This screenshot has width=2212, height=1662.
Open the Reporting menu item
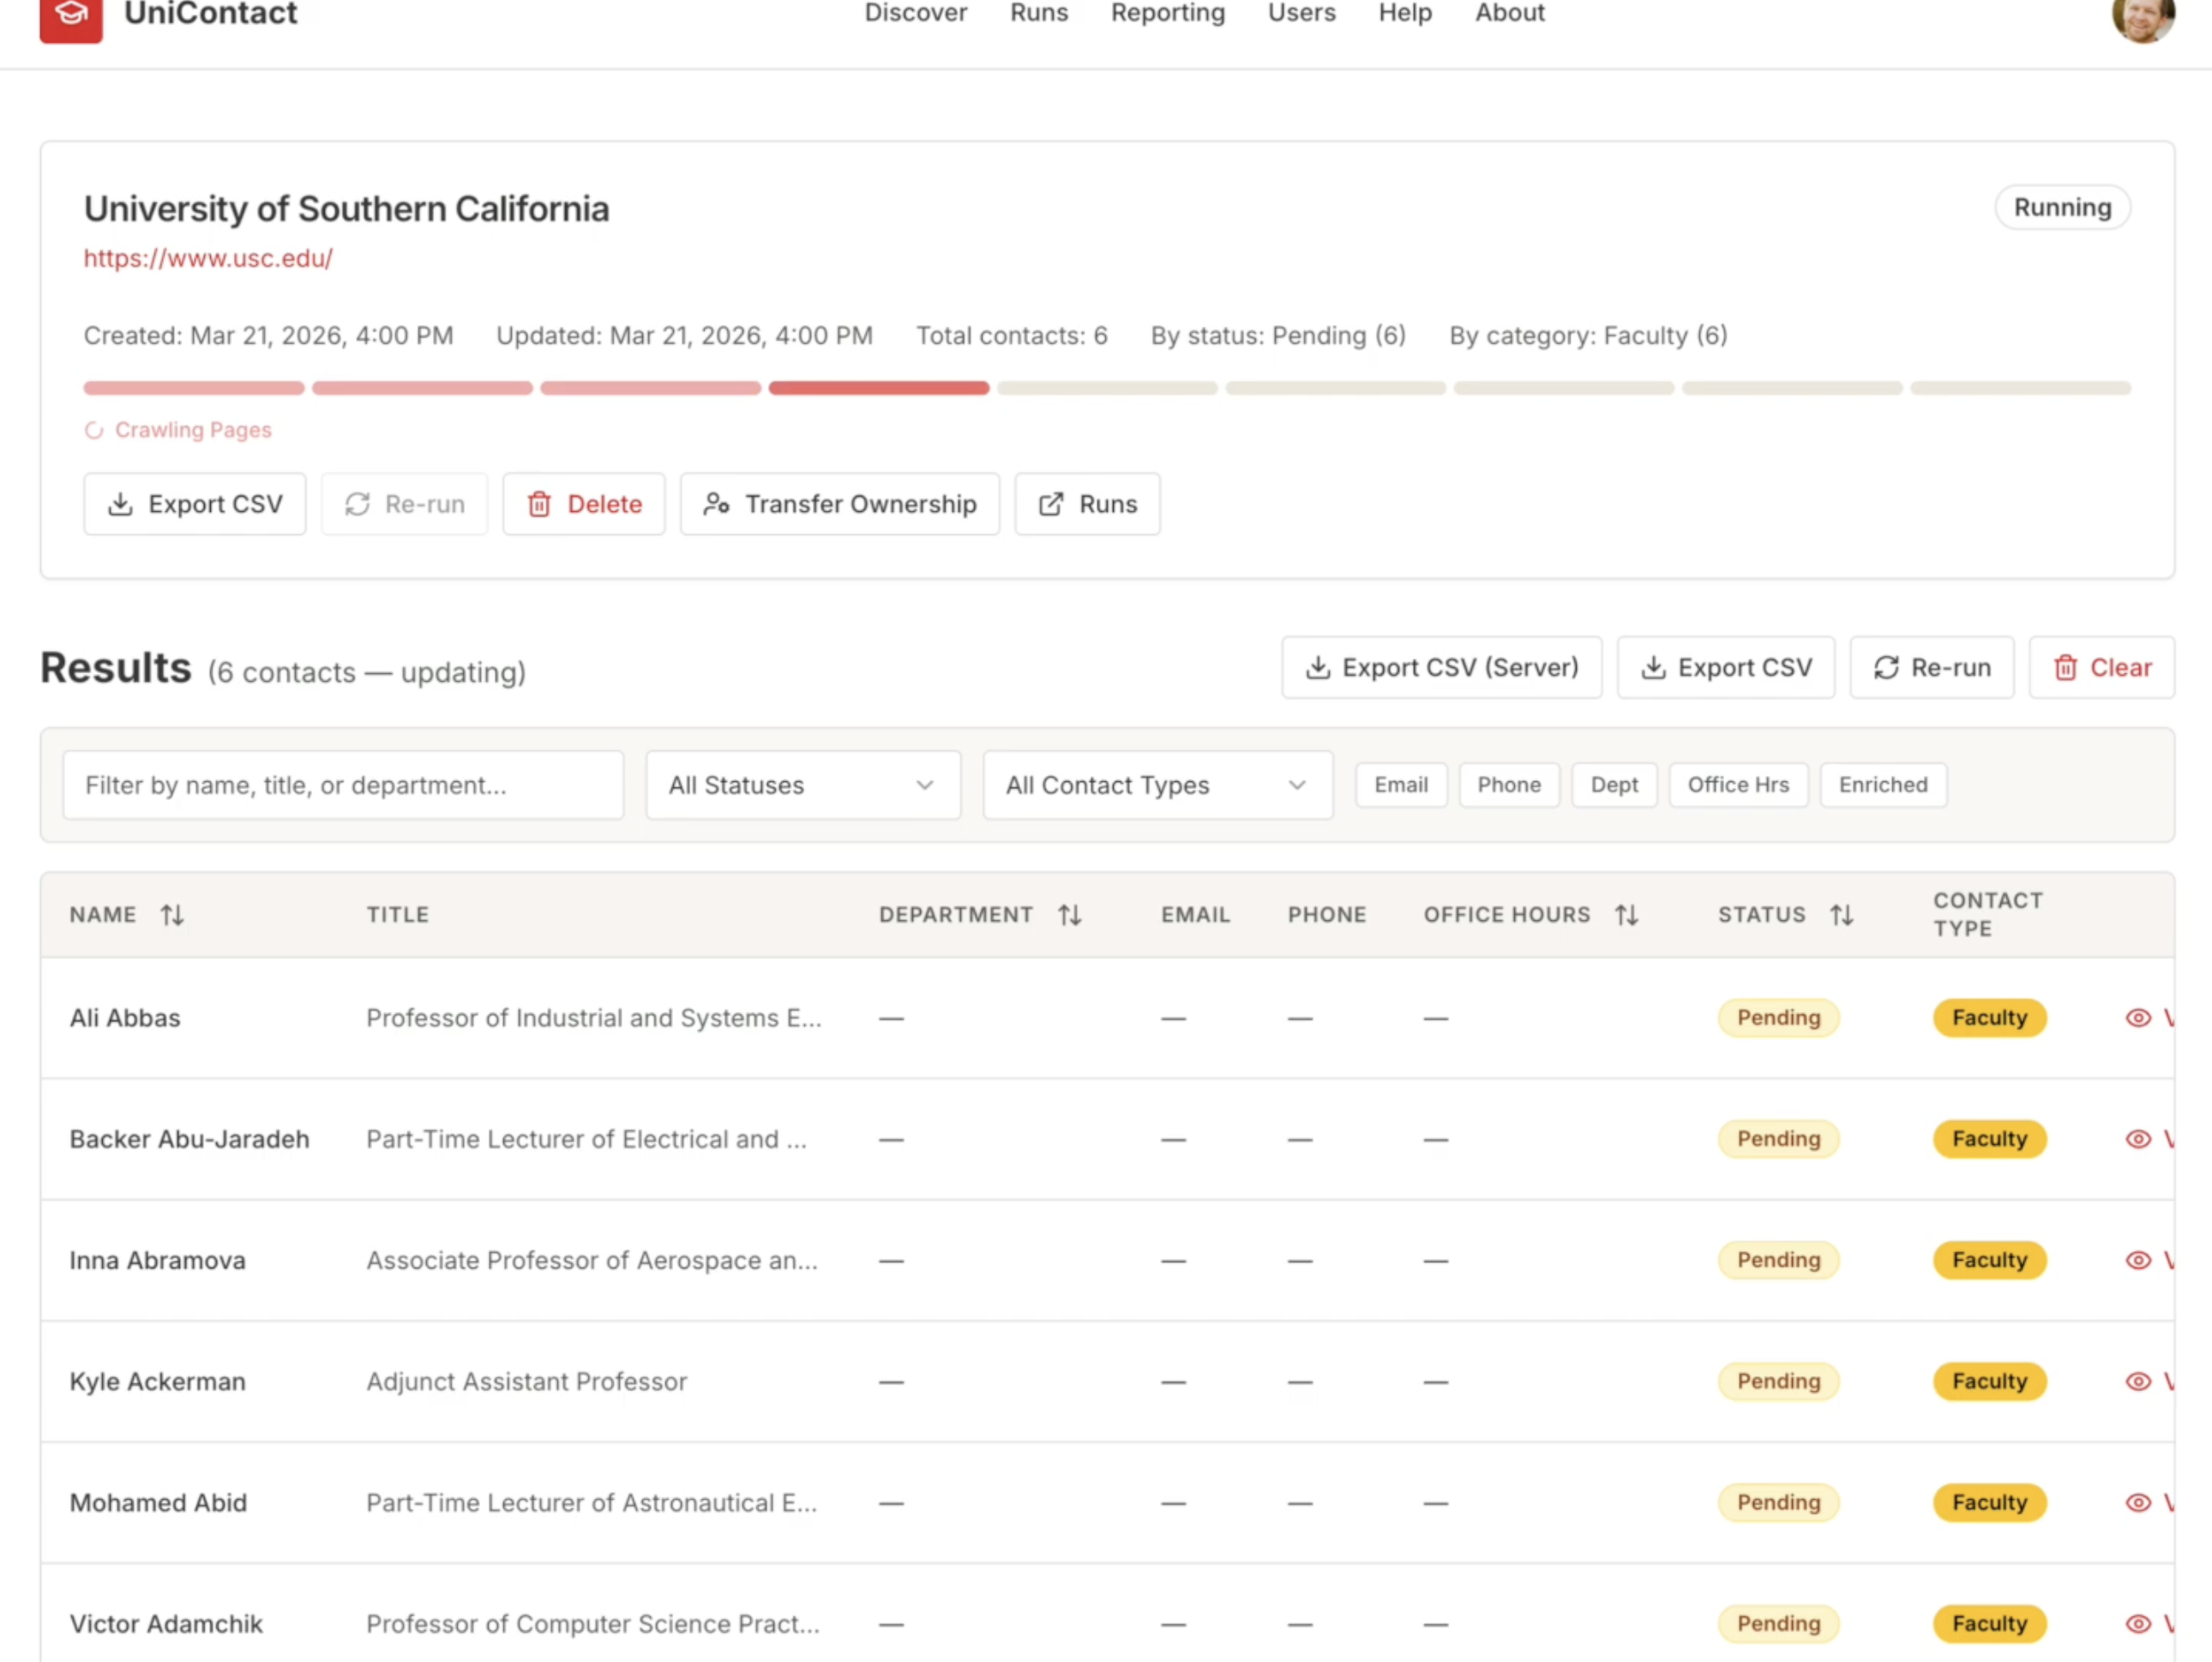pos(1168,13)
